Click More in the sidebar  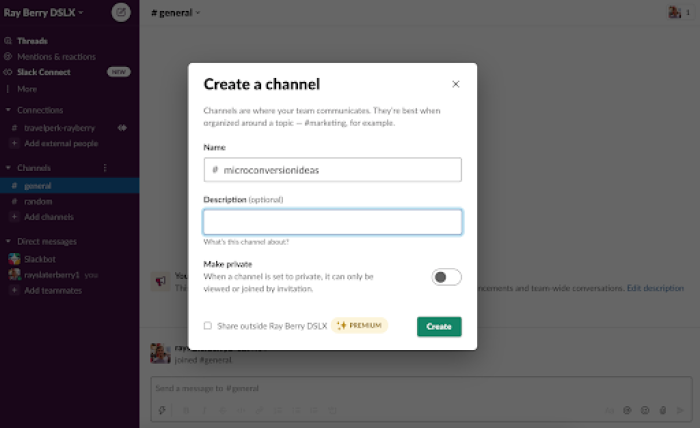(27, 89)
